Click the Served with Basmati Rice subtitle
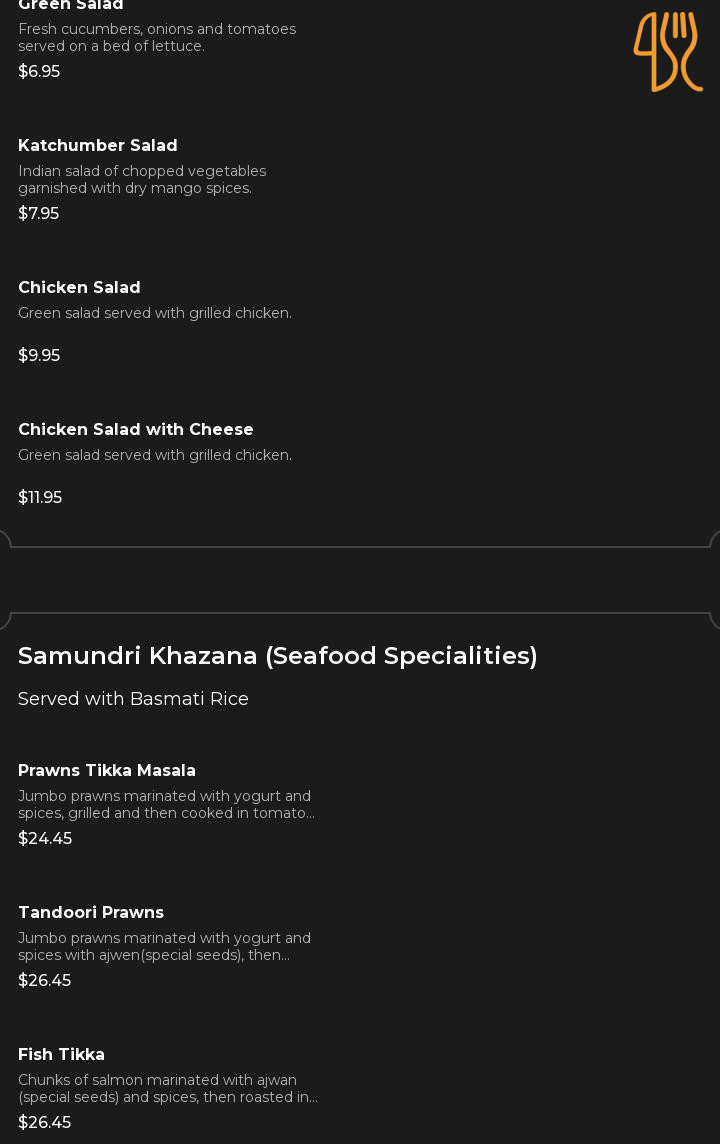The image size is (720, 1144). coord(133,699)
